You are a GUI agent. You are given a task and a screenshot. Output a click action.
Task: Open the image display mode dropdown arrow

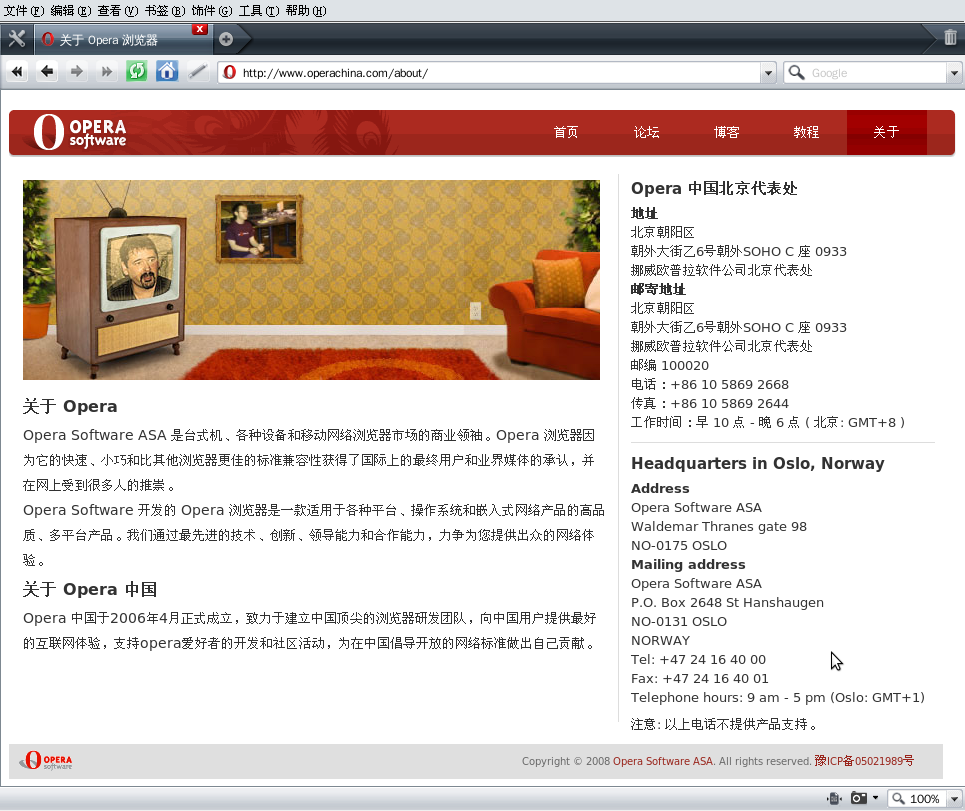point(875,798)
